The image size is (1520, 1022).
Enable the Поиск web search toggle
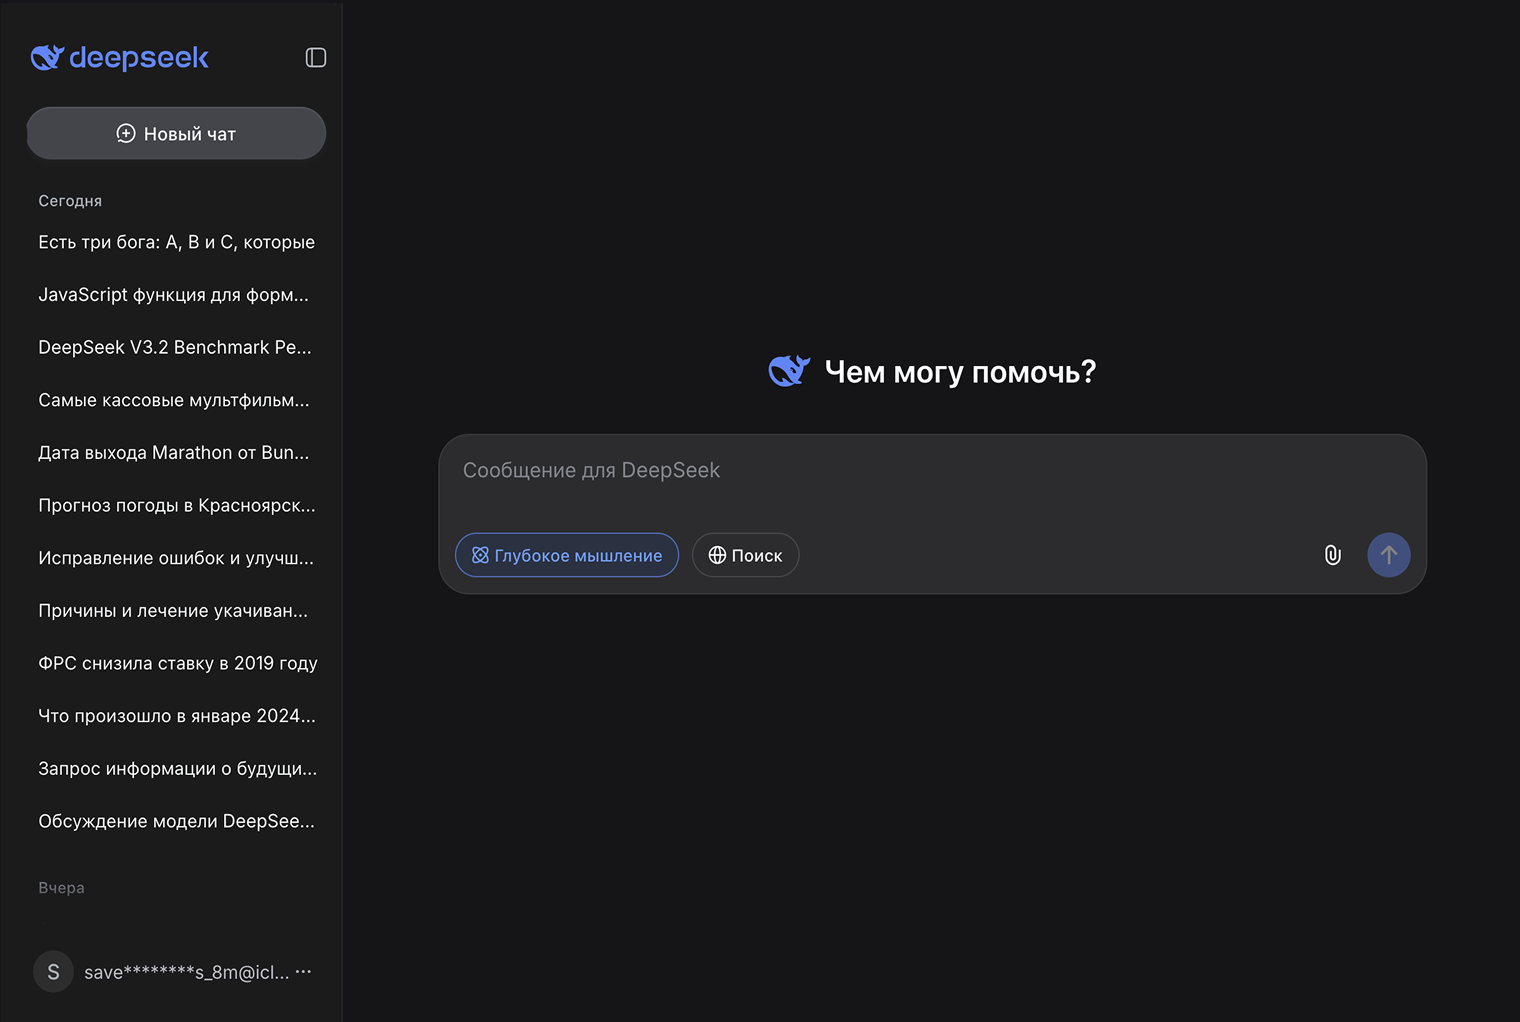[x=745, y=555]
